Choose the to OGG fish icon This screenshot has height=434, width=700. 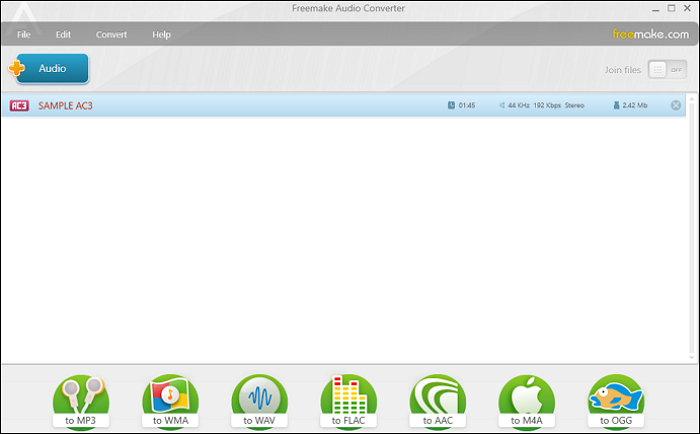point(615,400)
